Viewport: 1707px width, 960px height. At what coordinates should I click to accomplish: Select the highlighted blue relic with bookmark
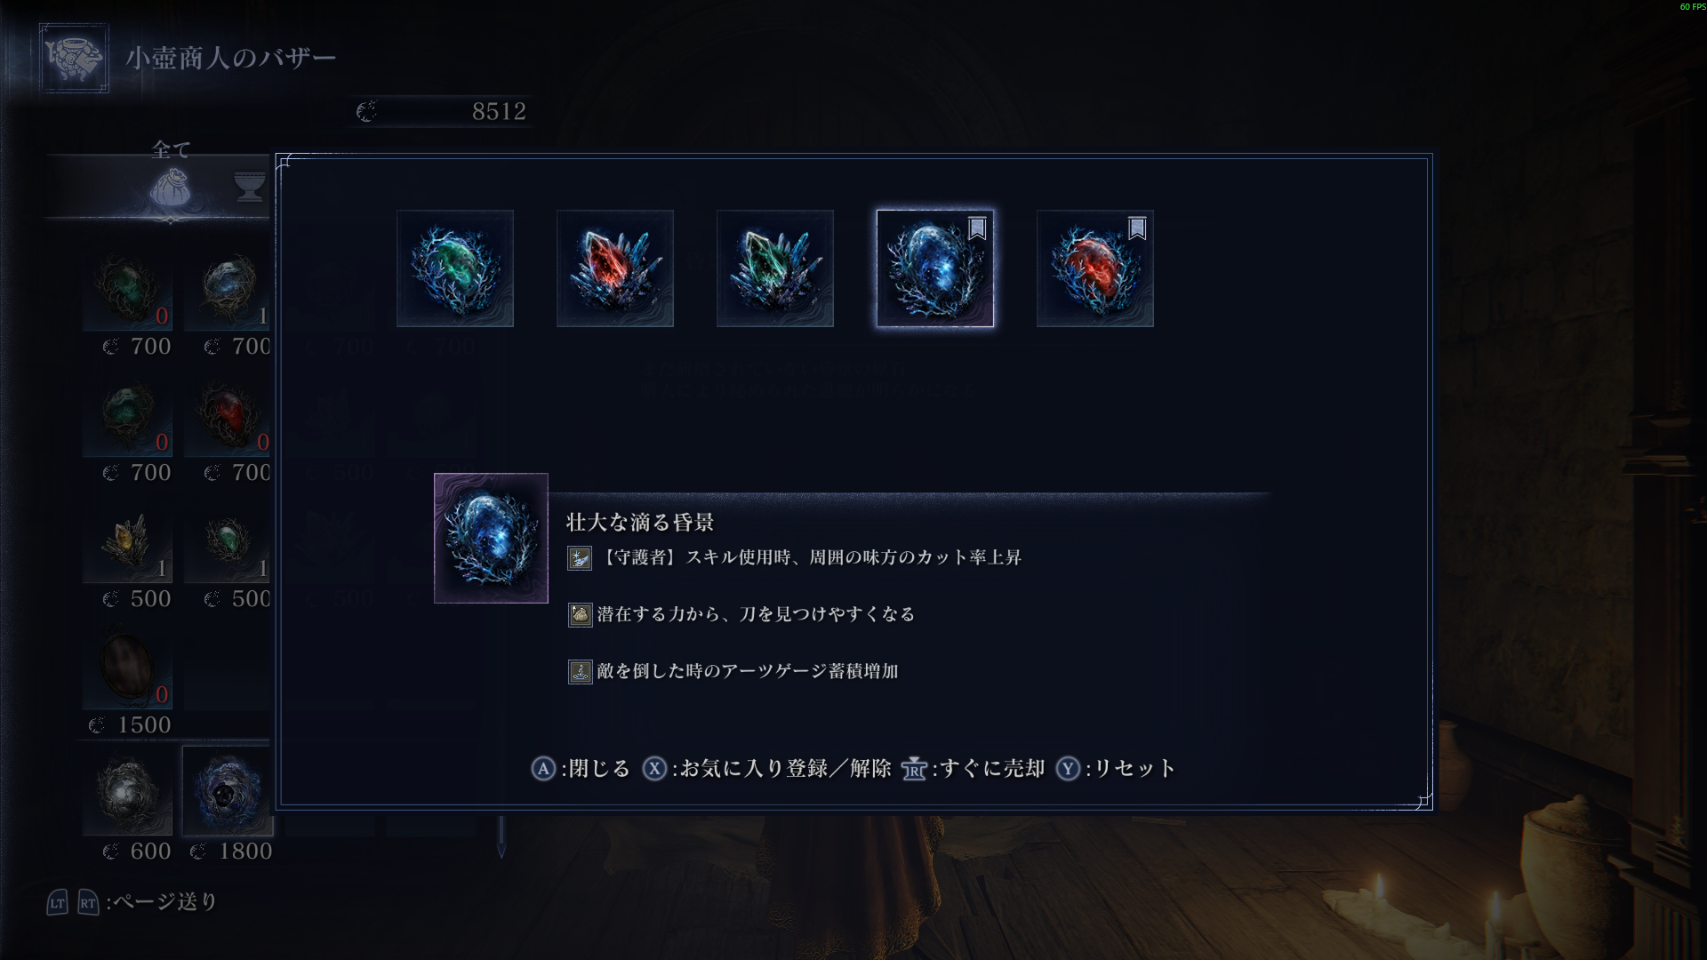935,268
